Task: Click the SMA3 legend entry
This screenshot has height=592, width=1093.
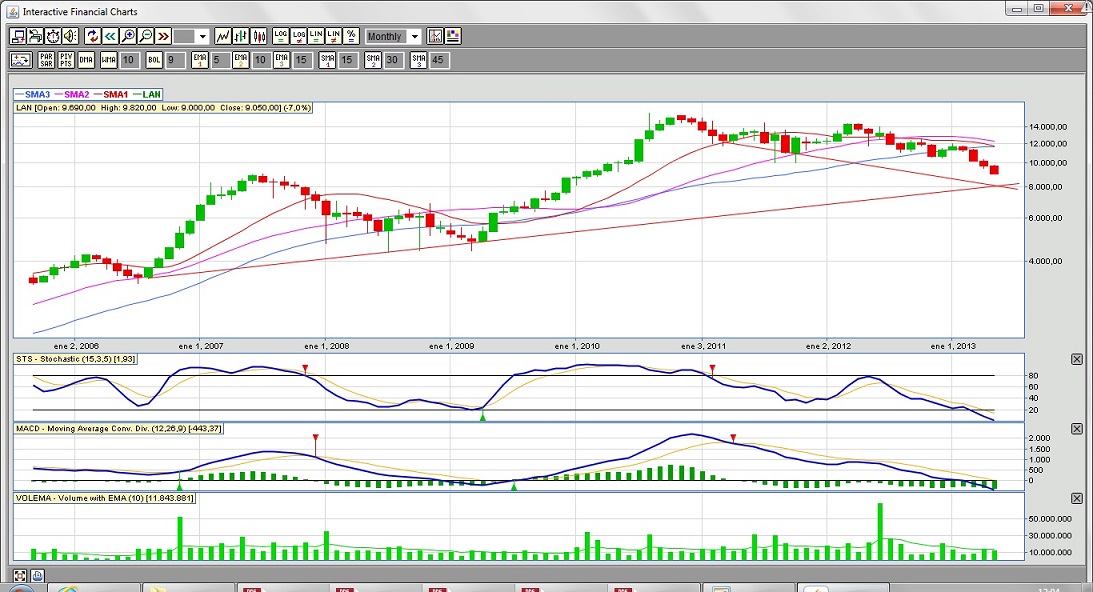Action: [33, 94]
